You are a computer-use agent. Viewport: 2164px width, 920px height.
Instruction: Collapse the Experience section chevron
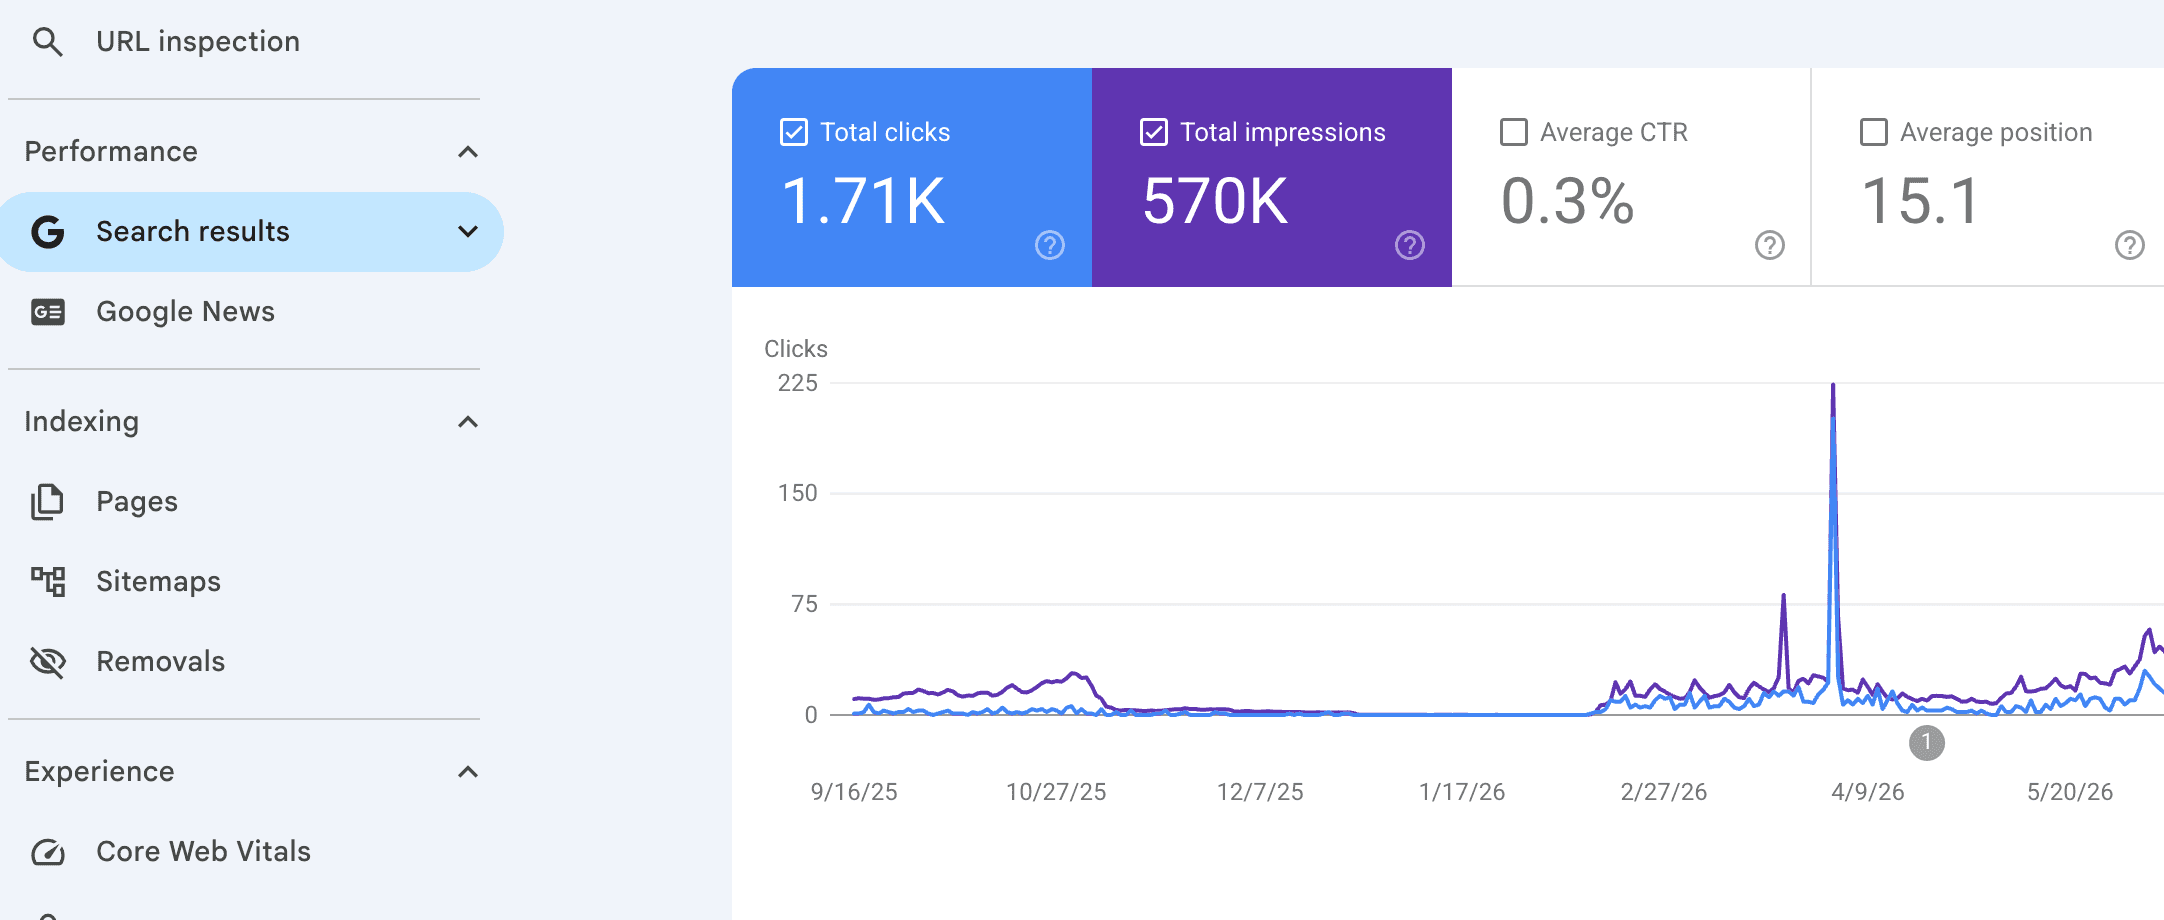pyautogui.click(x=468, y=772)
